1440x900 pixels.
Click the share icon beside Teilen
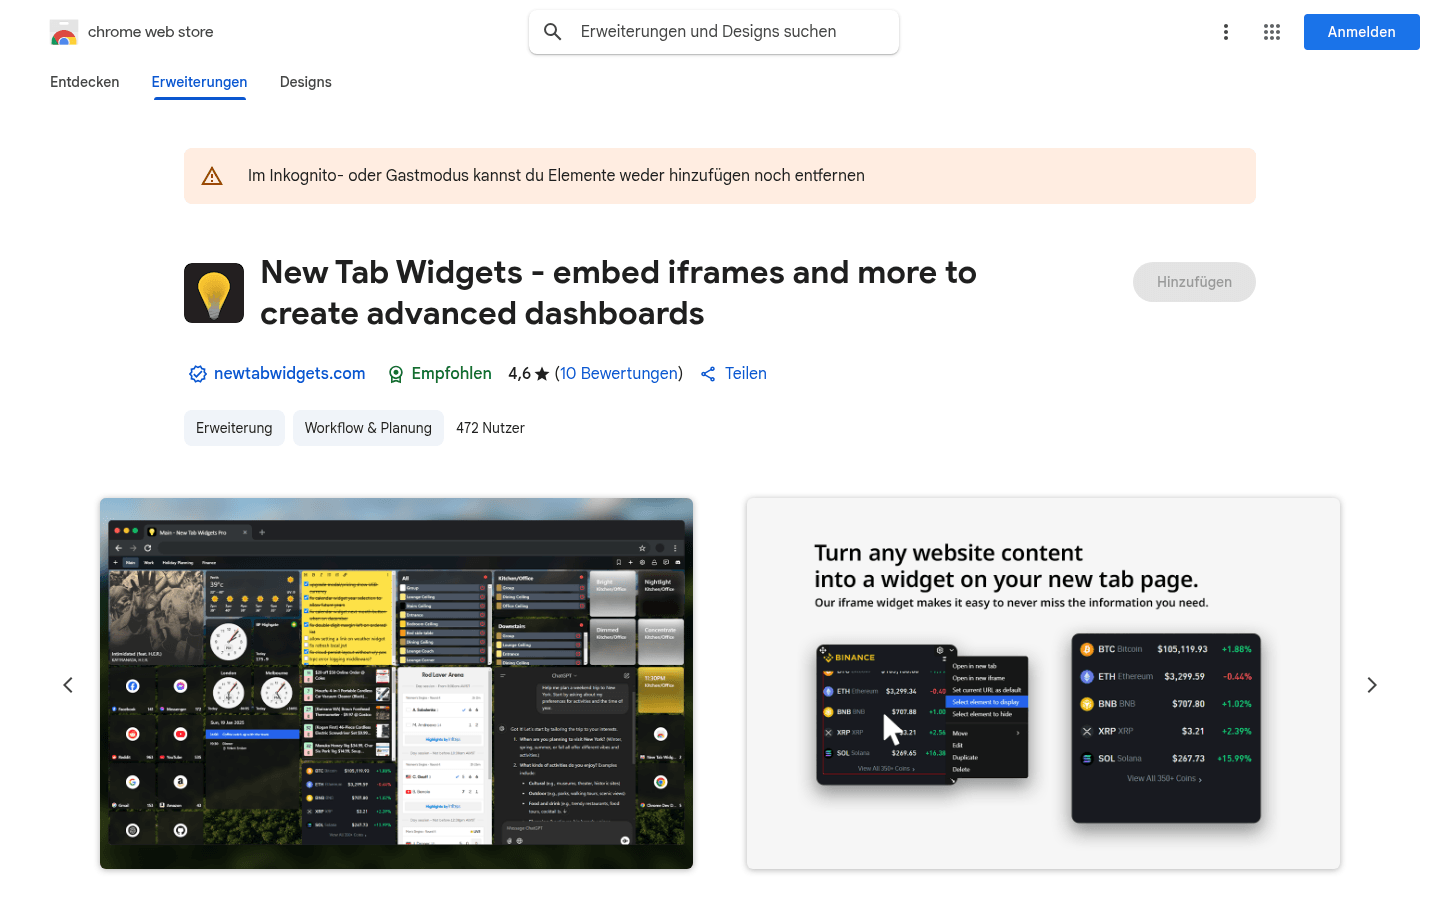click(x=708, y=374)
